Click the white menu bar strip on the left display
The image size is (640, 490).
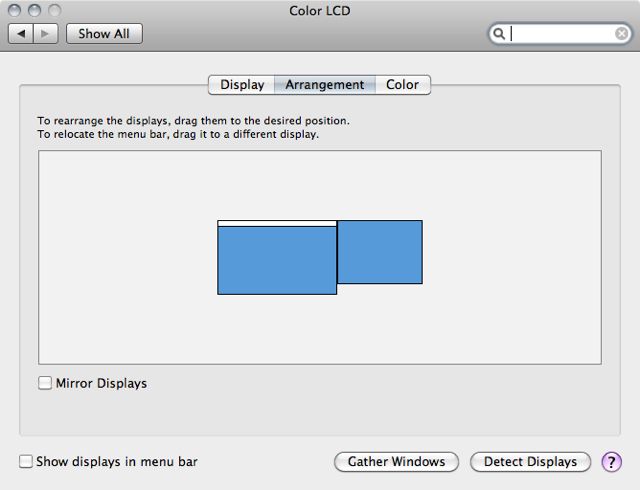click(x=277, y=223)
